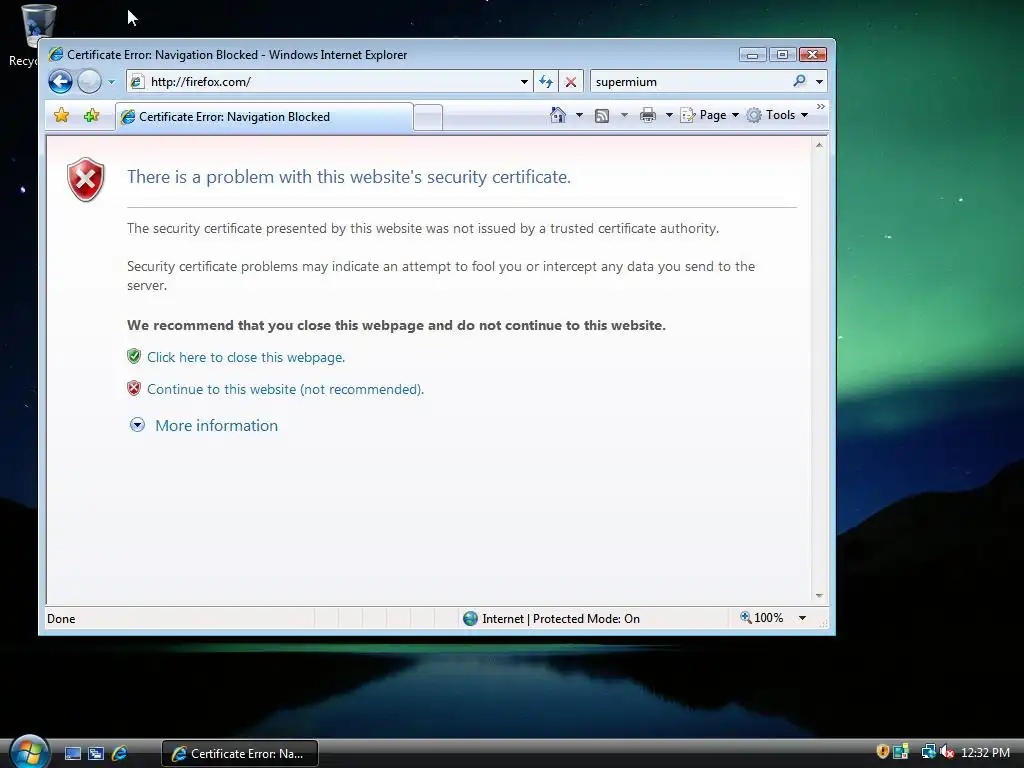This screenshot has width=1024, height=768.
Task: Click the address bar showing http://firefox.com/
Action: (x=330, y=82)
